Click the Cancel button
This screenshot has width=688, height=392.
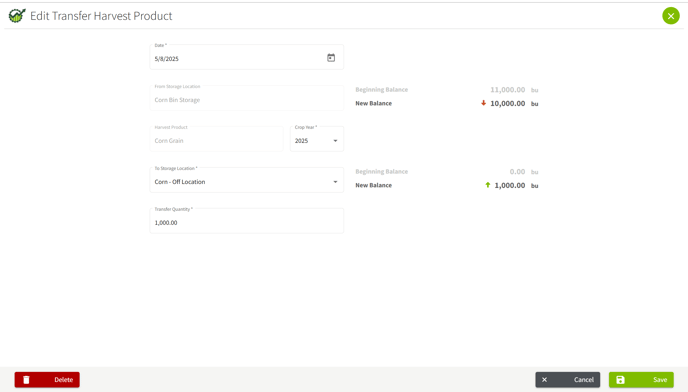567,380
